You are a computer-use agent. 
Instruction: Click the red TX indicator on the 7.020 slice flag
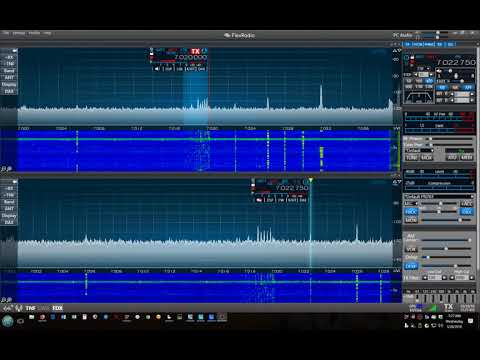click(x=195, y=51)
